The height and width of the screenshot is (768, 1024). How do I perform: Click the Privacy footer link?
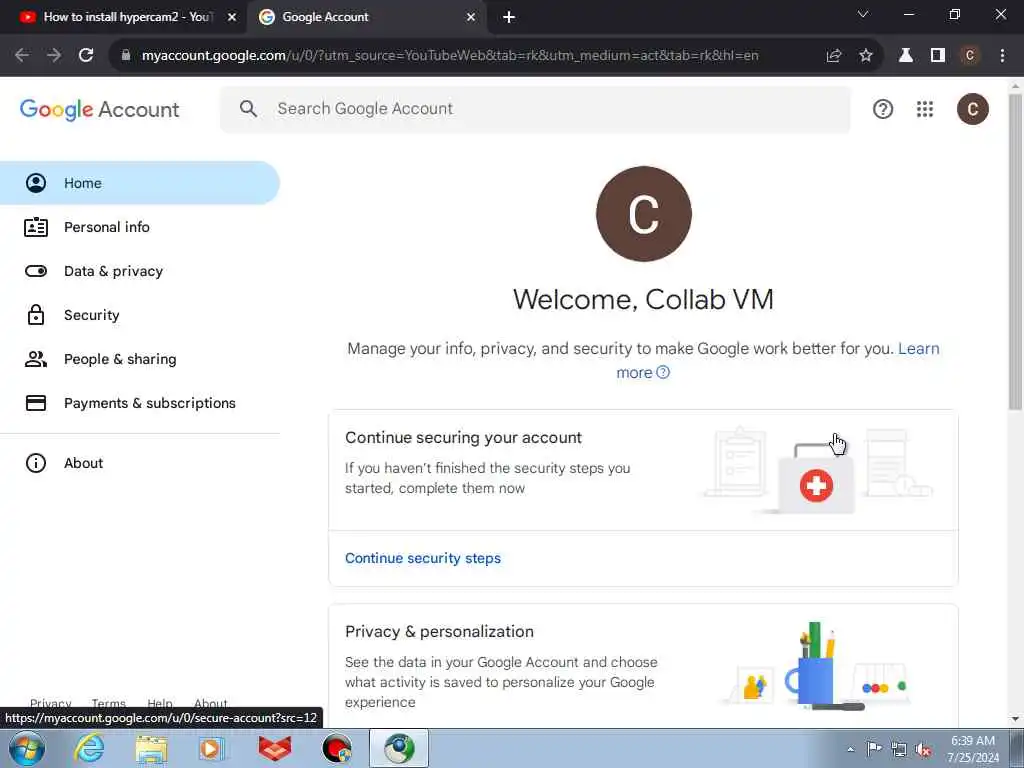[50, 703]
